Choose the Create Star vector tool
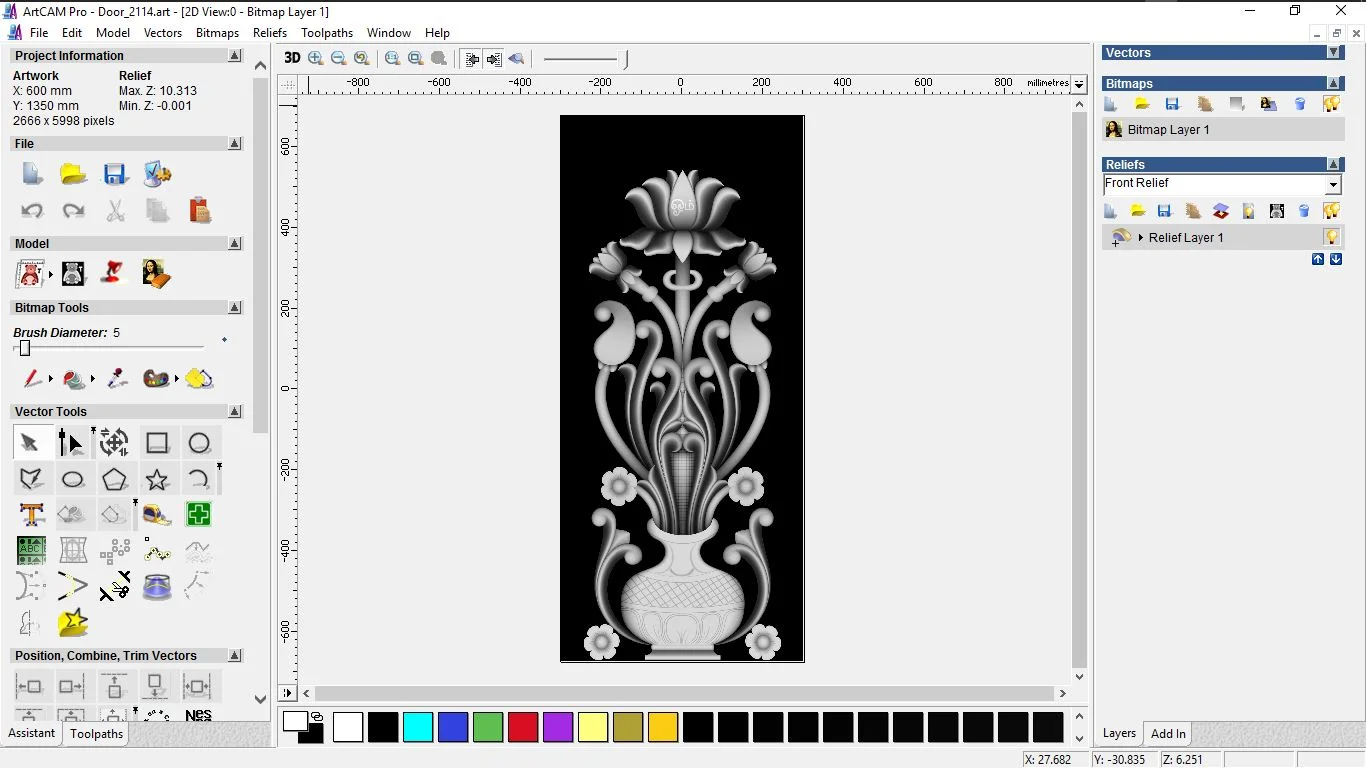This screenshot has width=1366, height=768. 157,479
